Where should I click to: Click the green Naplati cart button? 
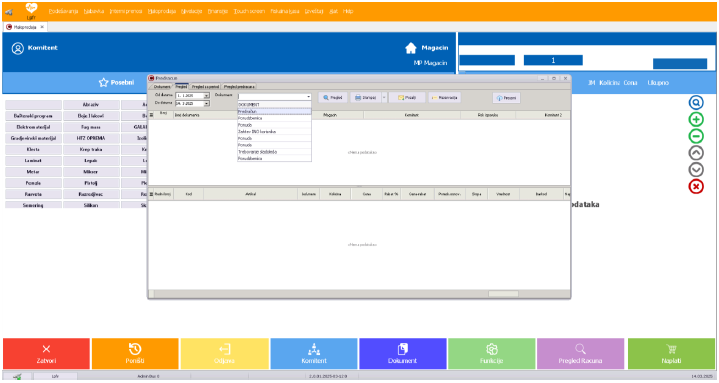coord(671,354)
